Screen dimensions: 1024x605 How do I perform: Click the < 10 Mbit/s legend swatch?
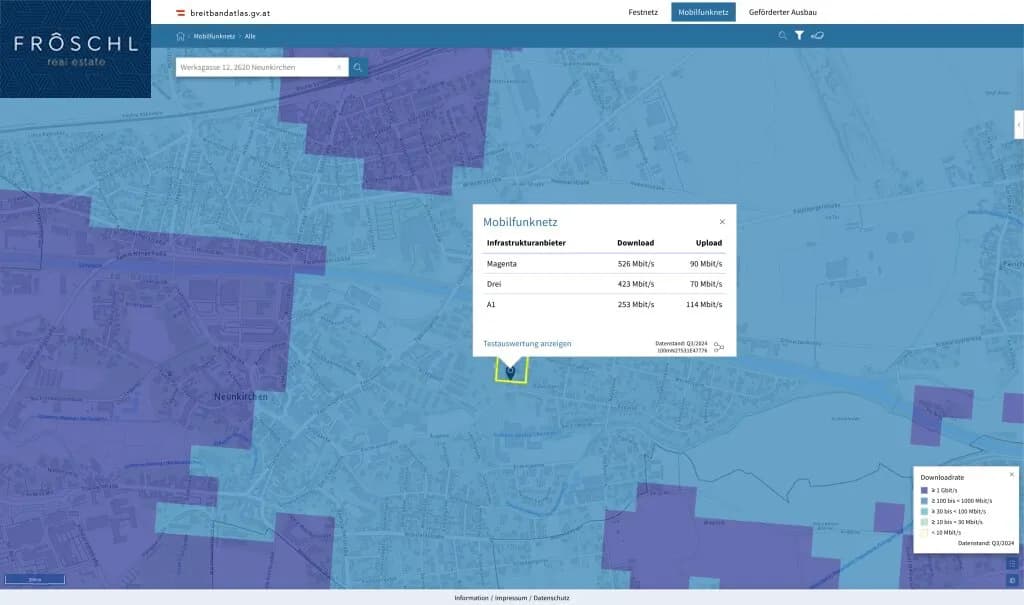pyautogui.click(x=924, y=532)
